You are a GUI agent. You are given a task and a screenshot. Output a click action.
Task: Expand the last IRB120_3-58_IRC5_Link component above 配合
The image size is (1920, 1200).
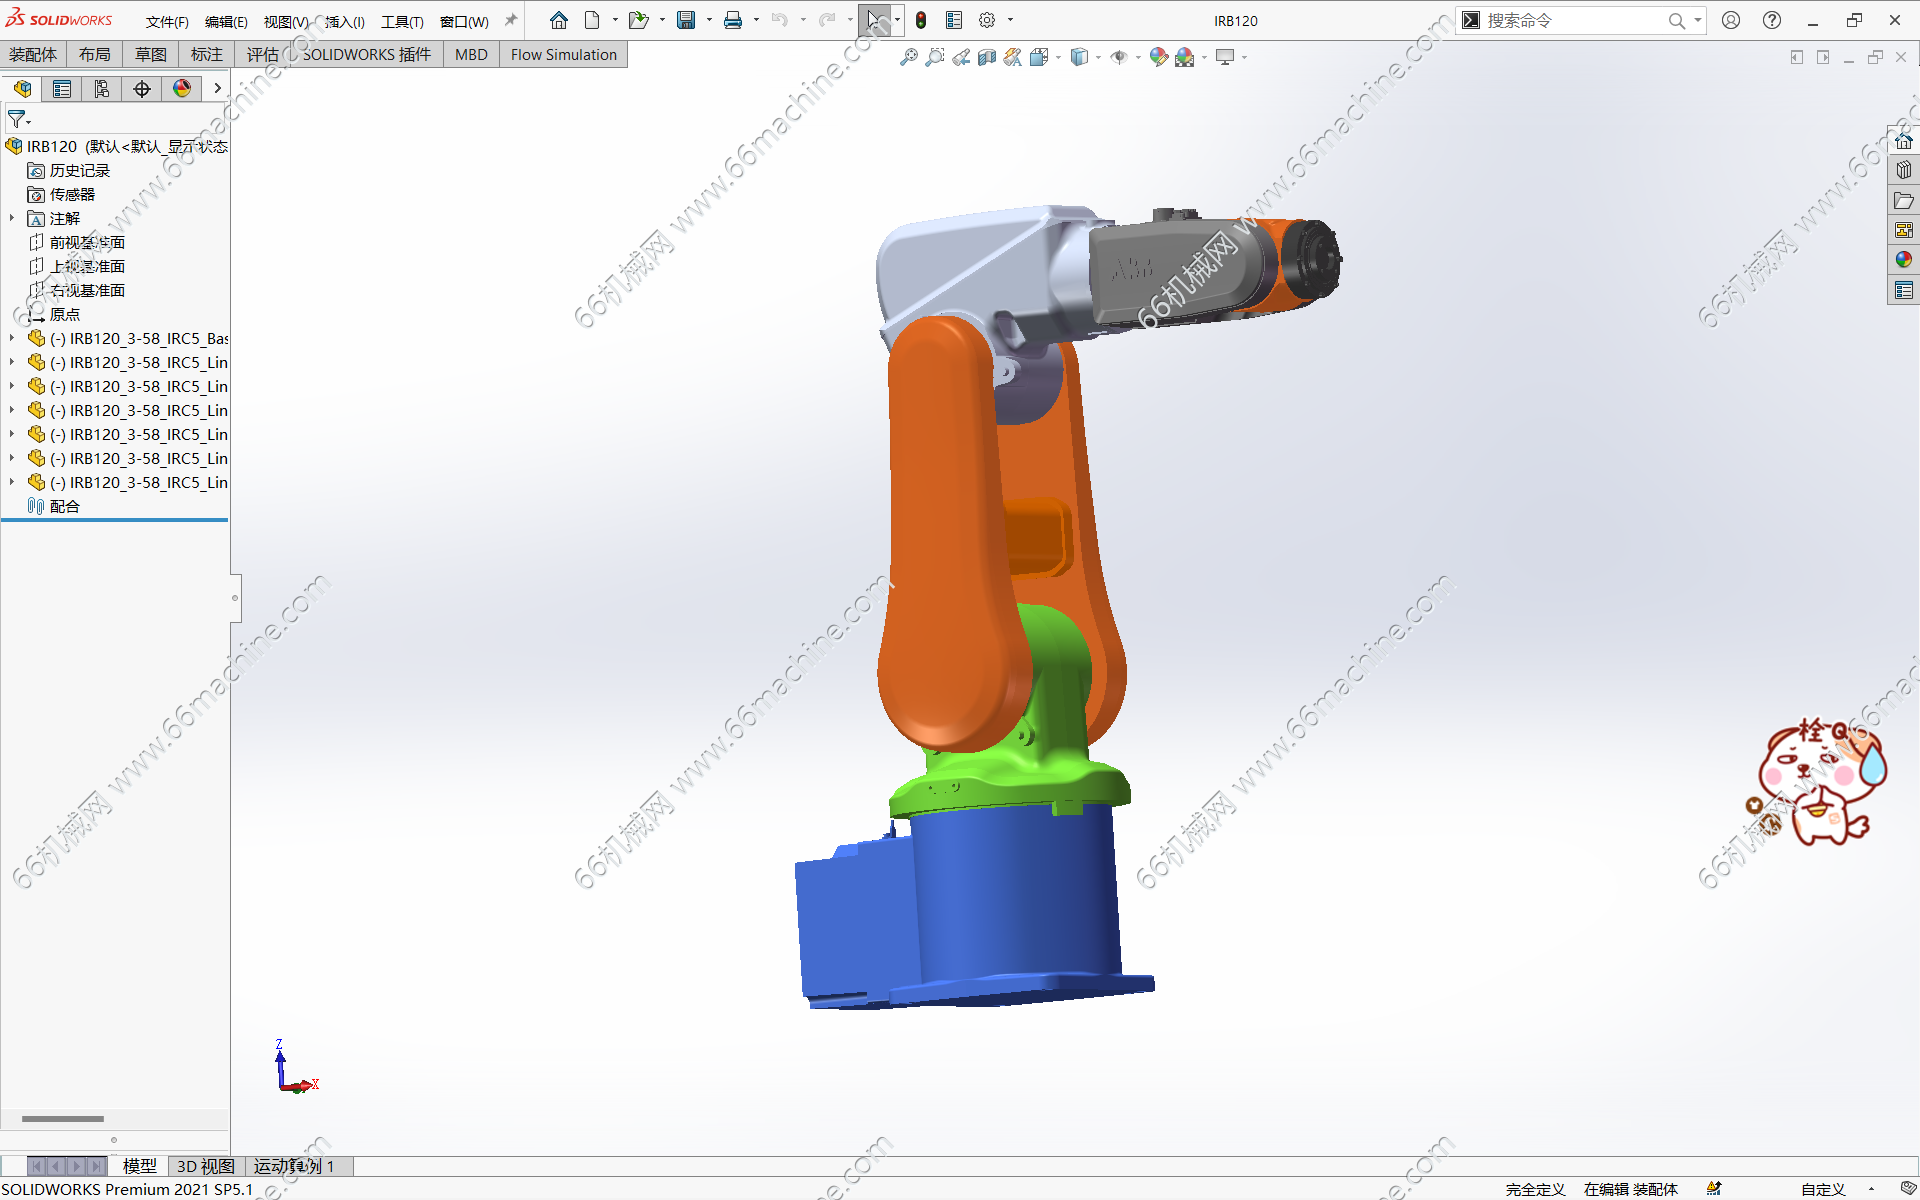pos(12,482)
